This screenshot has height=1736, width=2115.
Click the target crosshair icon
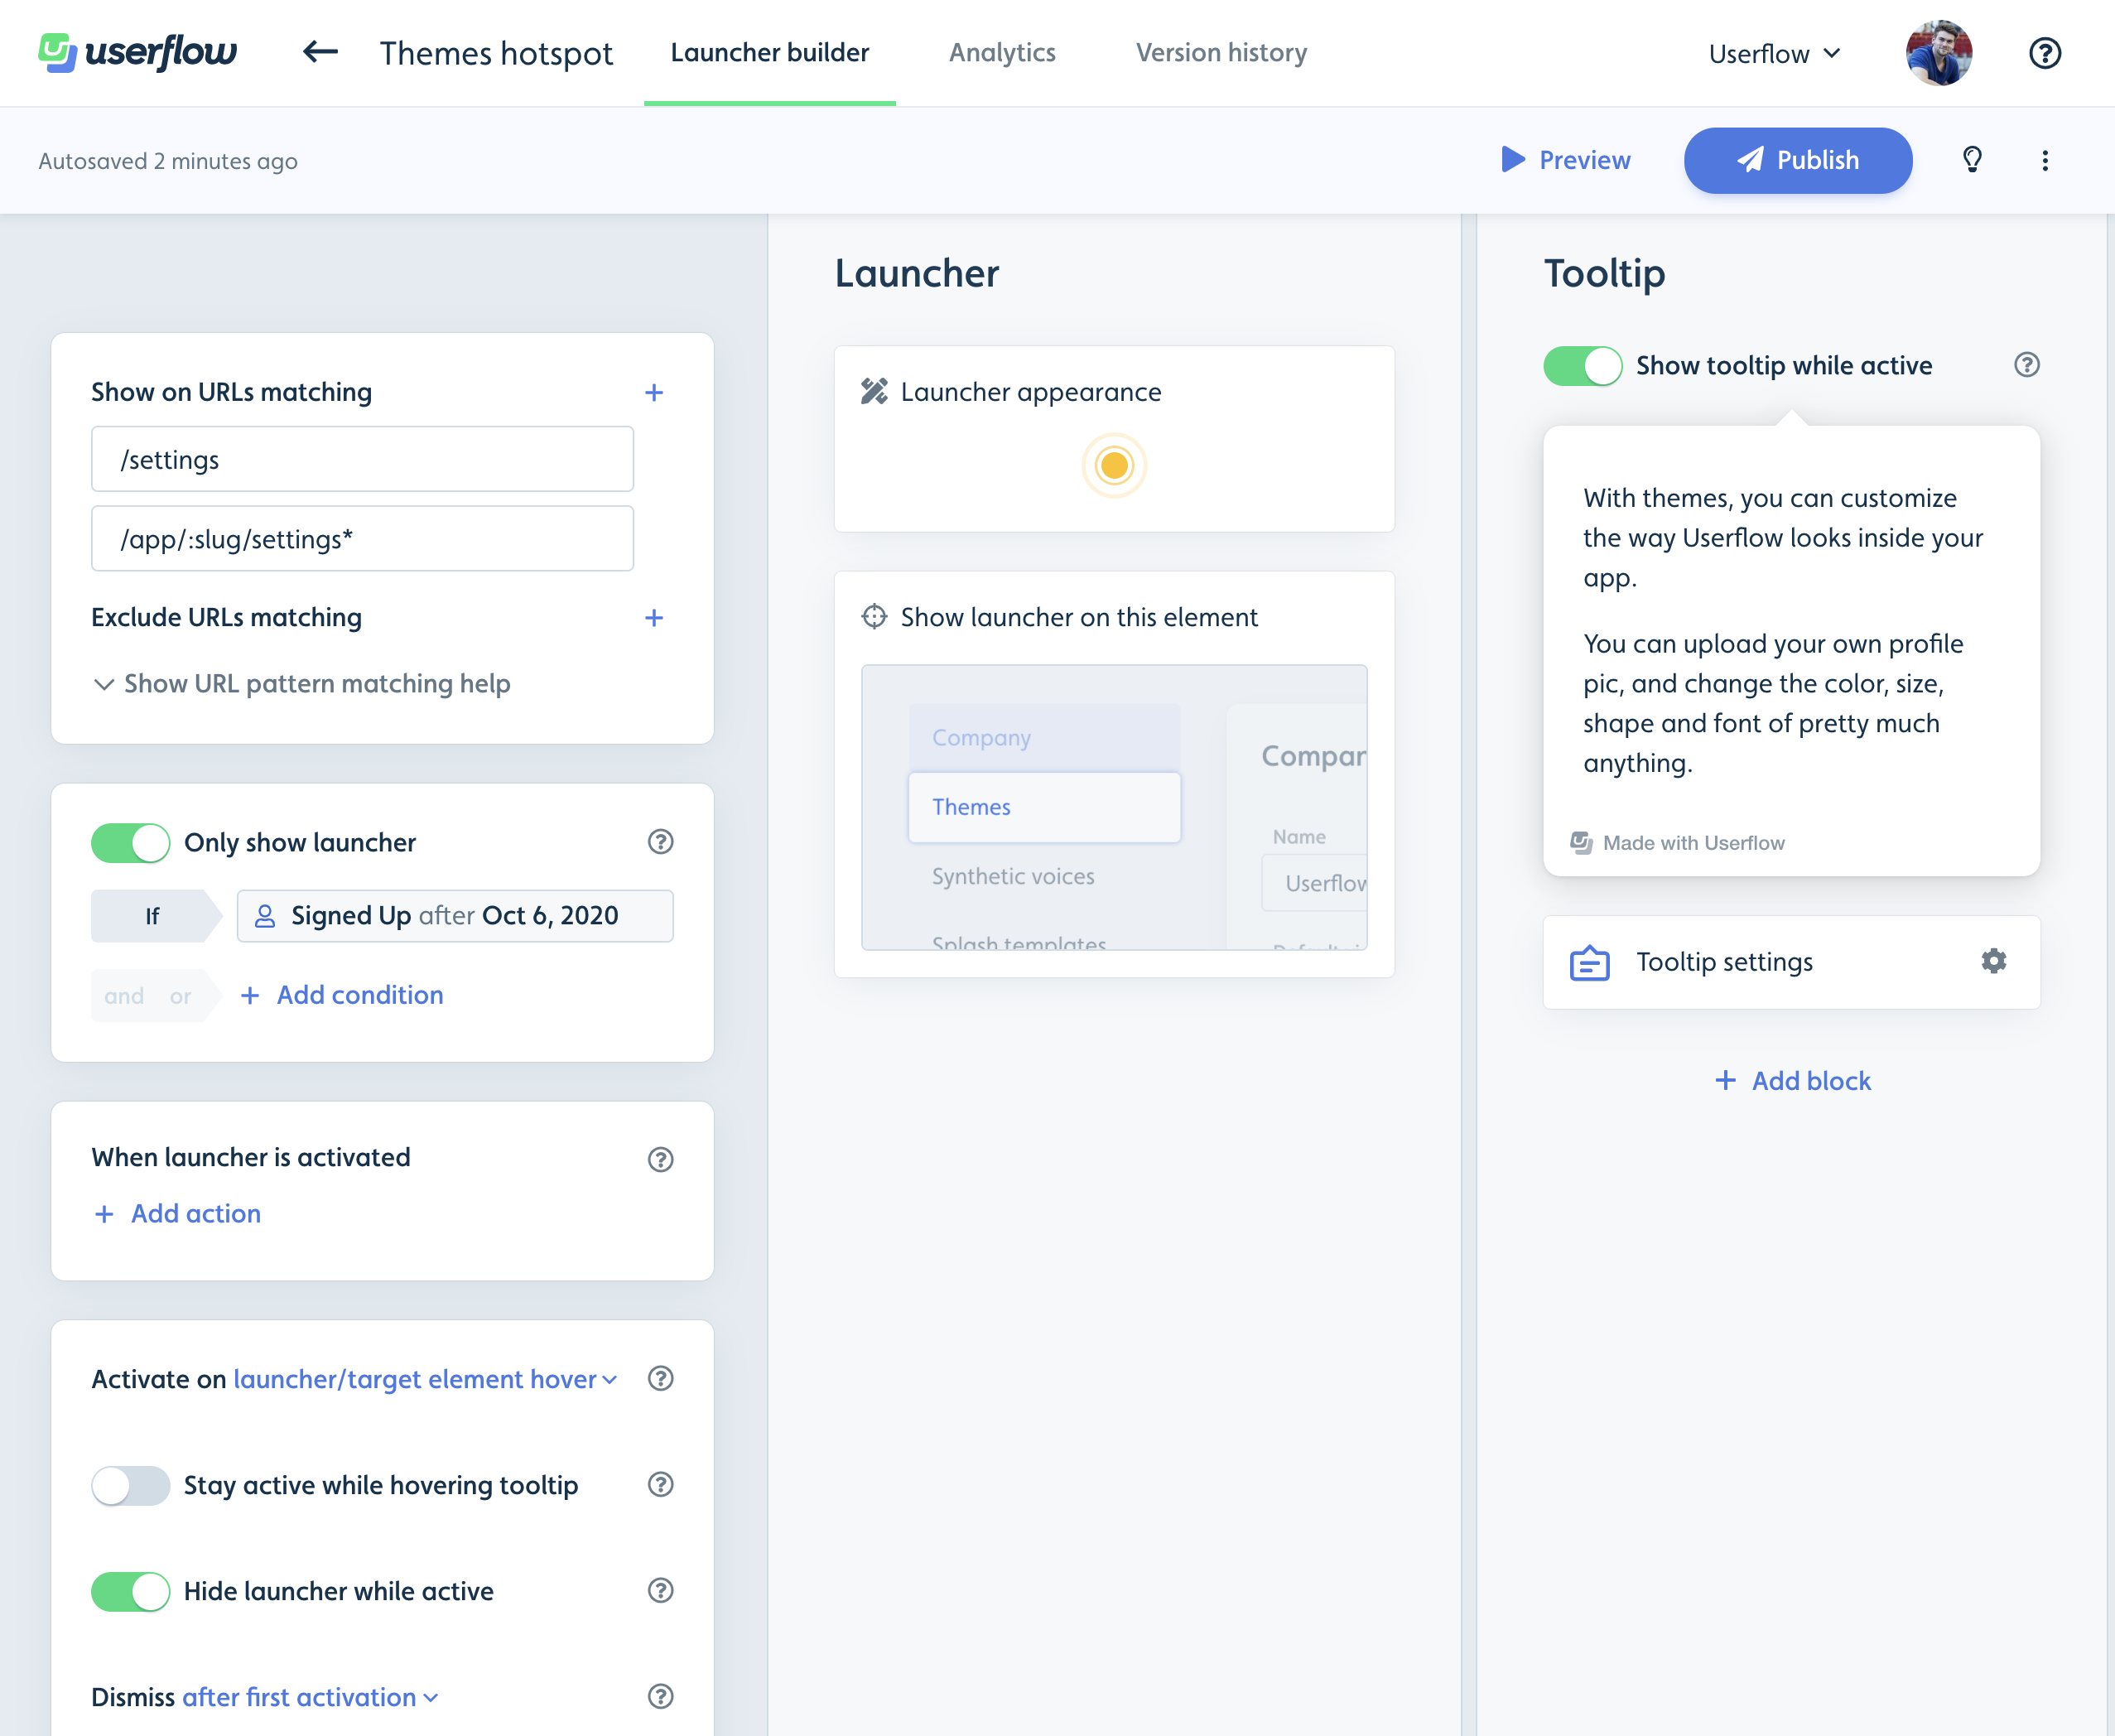point(874,616)
